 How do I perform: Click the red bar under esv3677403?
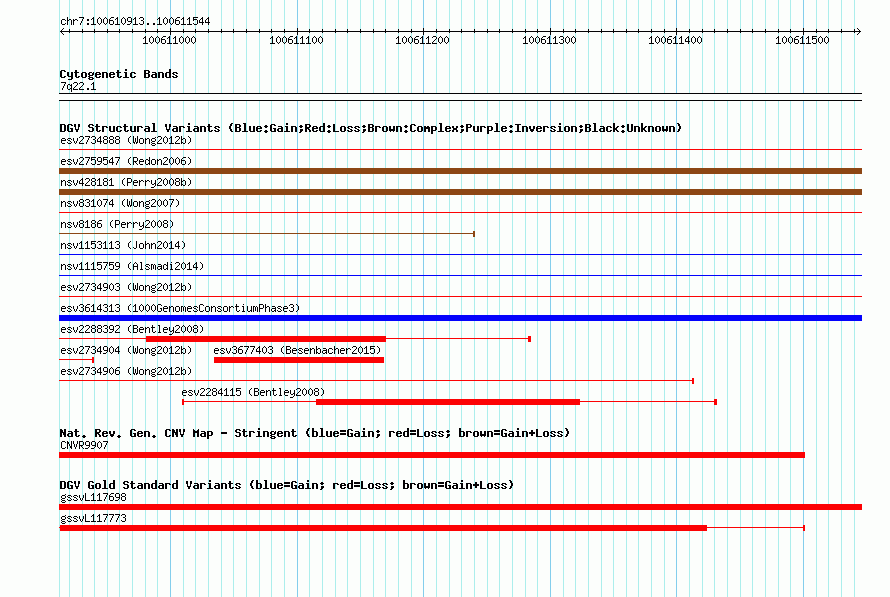tap(299, 360)
